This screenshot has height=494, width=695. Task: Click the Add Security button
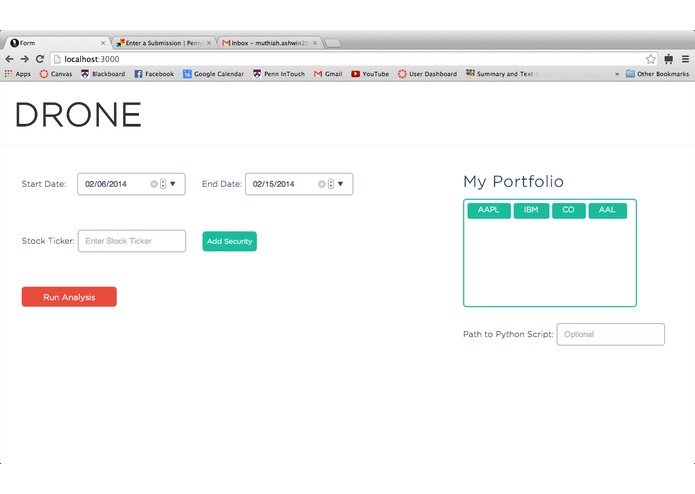coord(230,241)
